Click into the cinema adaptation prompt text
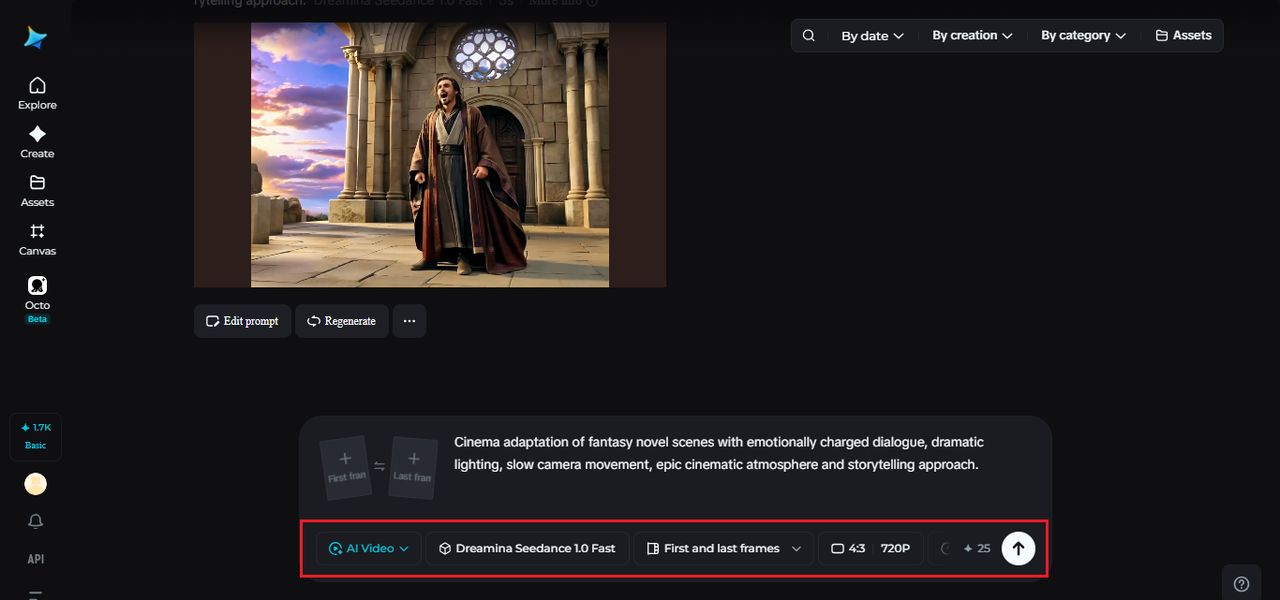The image size is (1280, 600). 719,453
